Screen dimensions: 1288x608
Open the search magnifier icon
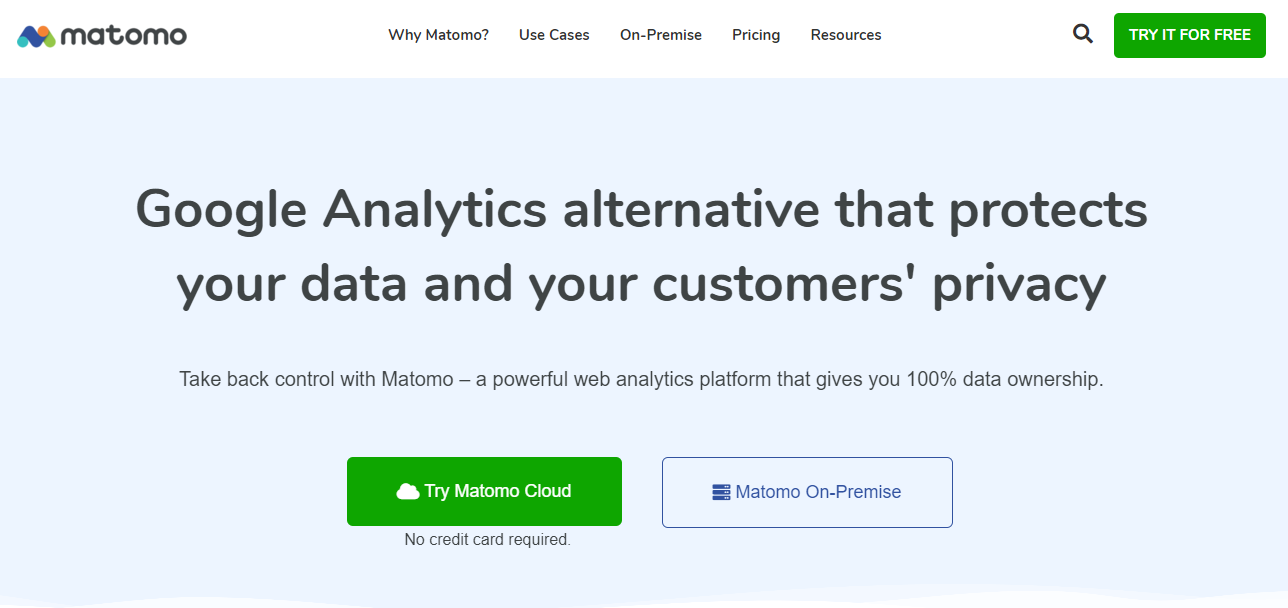pyautogui.click(x=1083, y=34)
